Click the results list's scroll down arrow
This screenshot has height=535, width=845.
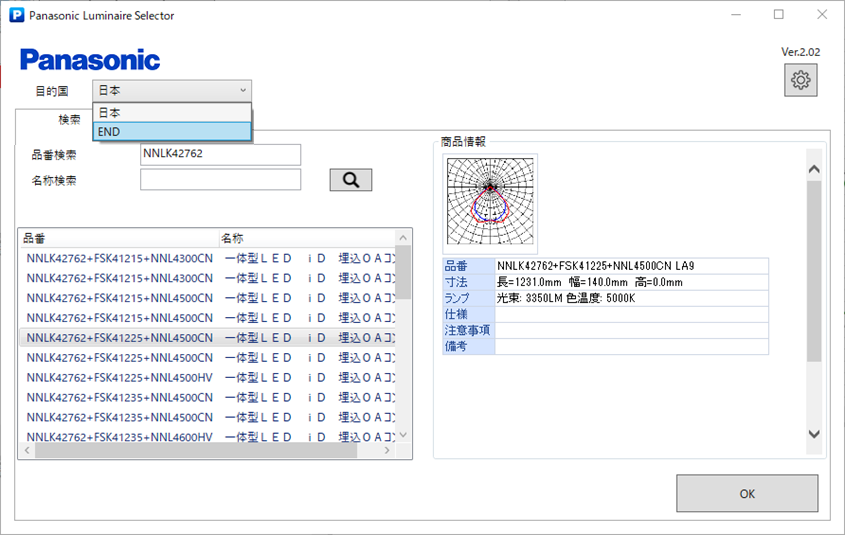[404, 435]
